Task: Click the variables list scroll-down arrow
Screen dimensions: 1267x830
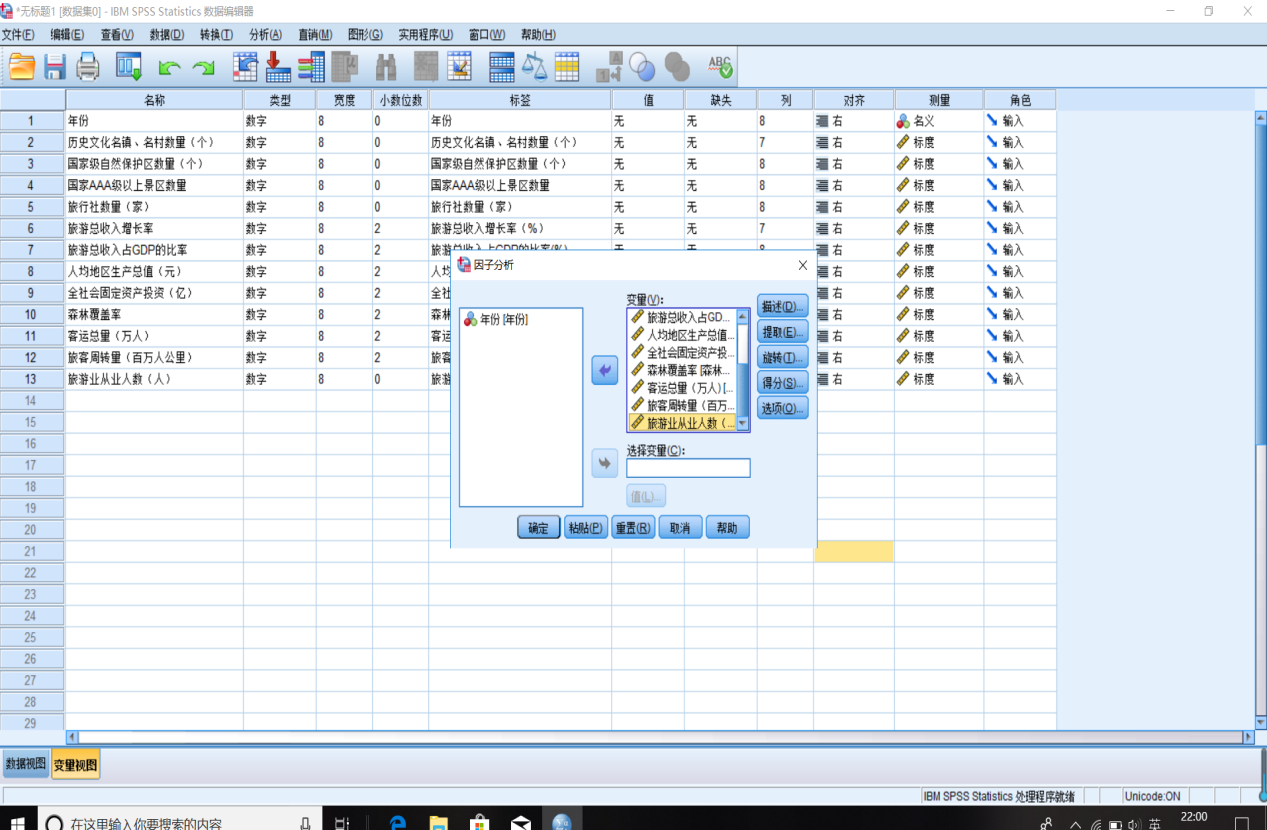Action: click(x=743, y=424)
